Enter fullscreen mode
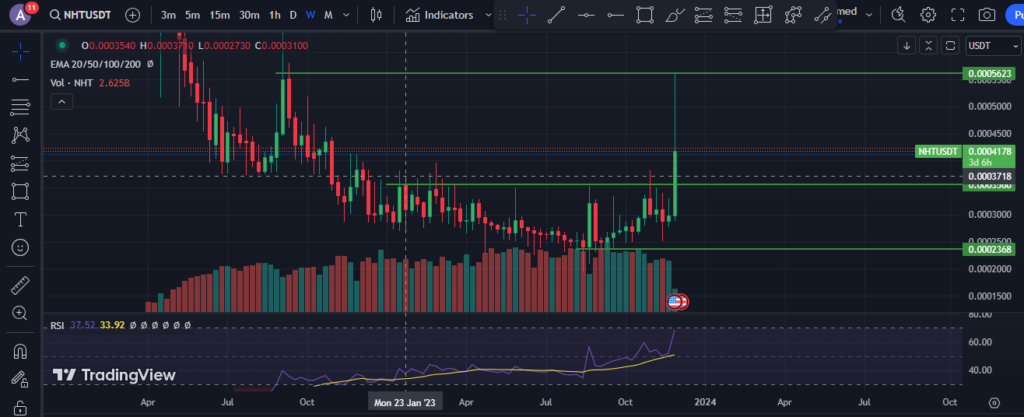This screenshot has width=1024, height=417. [x=957, y=15]
